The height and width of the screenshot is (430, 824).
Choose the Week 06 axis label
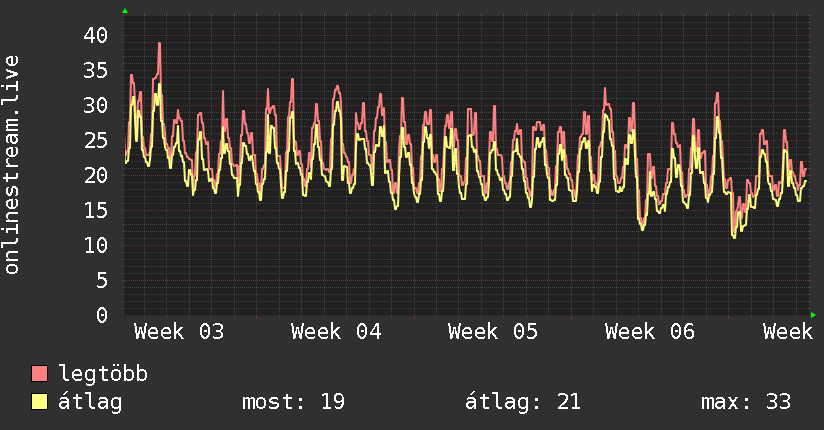click(x=650, y=331)
